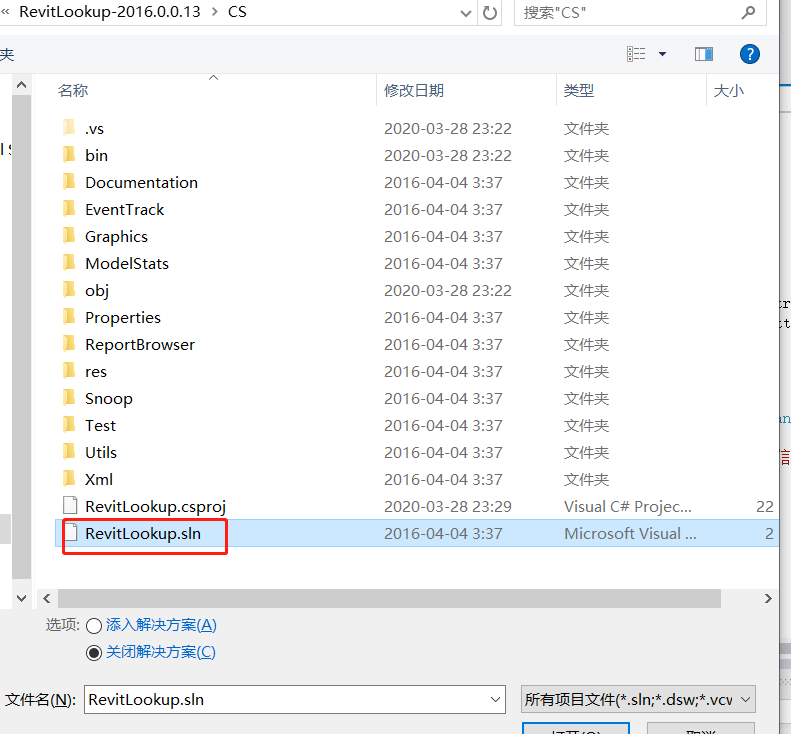Select the .vs folder icon
791x734 pixels.
click(x=69, y=128)
